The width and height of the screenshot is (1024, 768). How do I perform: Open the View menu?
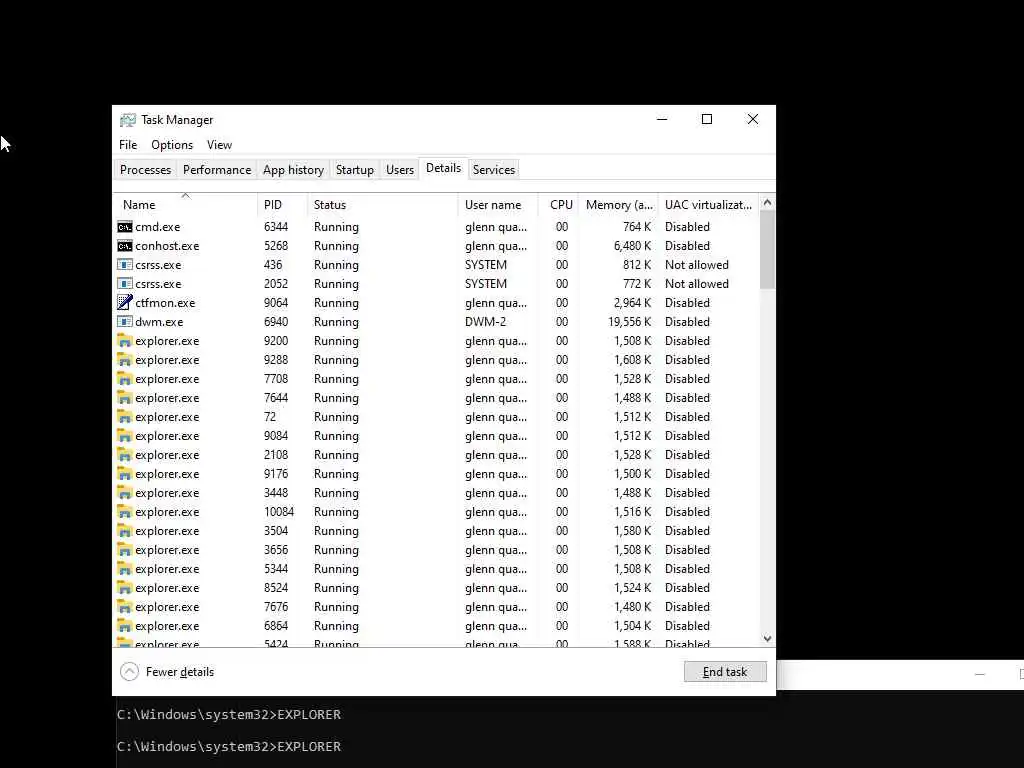(219, 145)
